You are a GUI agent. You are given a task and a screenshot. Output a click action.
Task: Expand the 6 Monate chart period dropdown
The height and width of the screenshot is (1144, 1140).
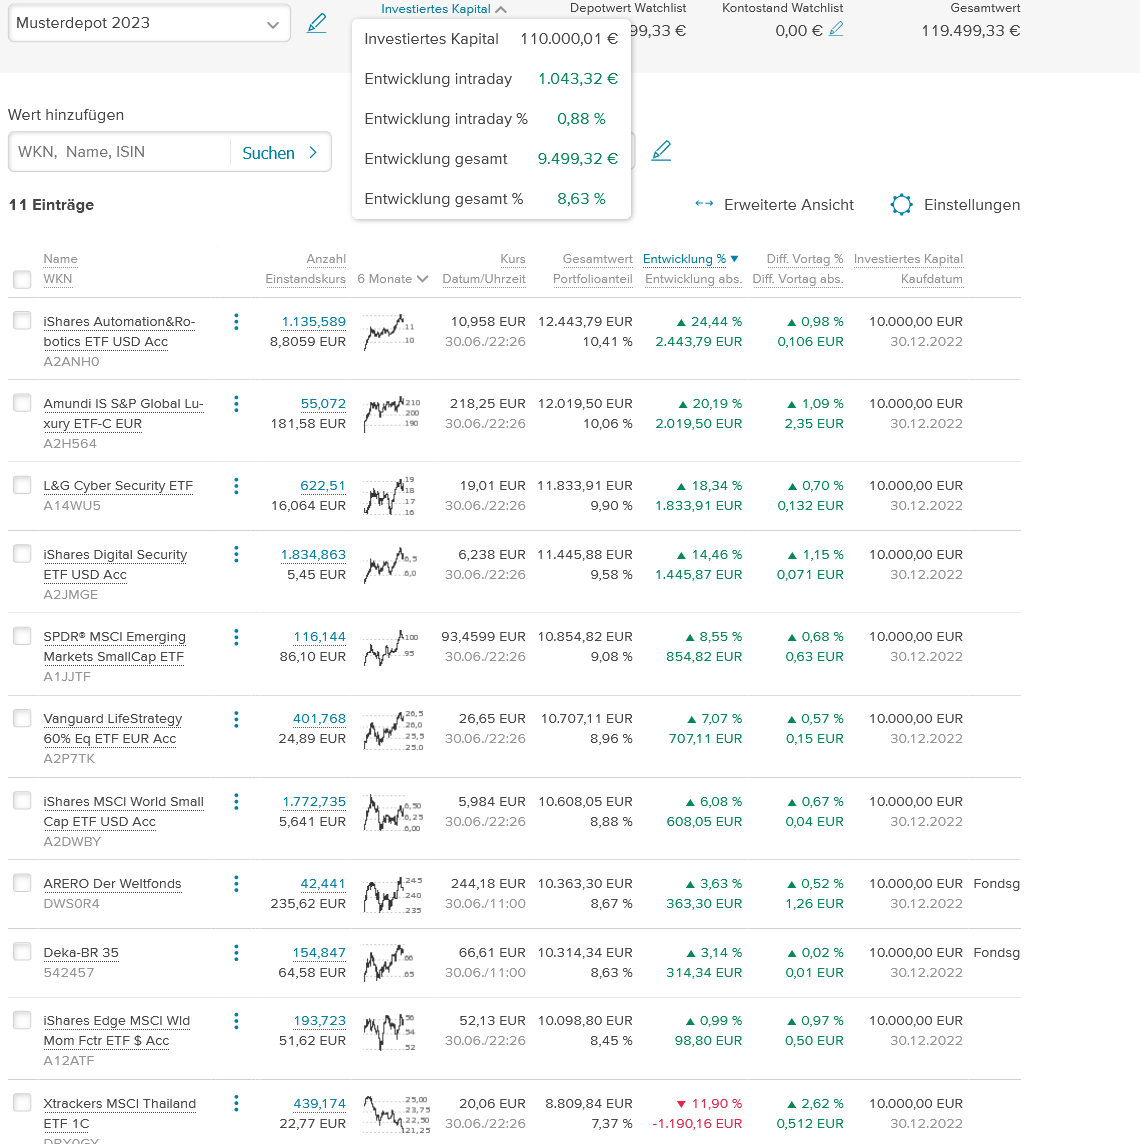pos(393,279)
